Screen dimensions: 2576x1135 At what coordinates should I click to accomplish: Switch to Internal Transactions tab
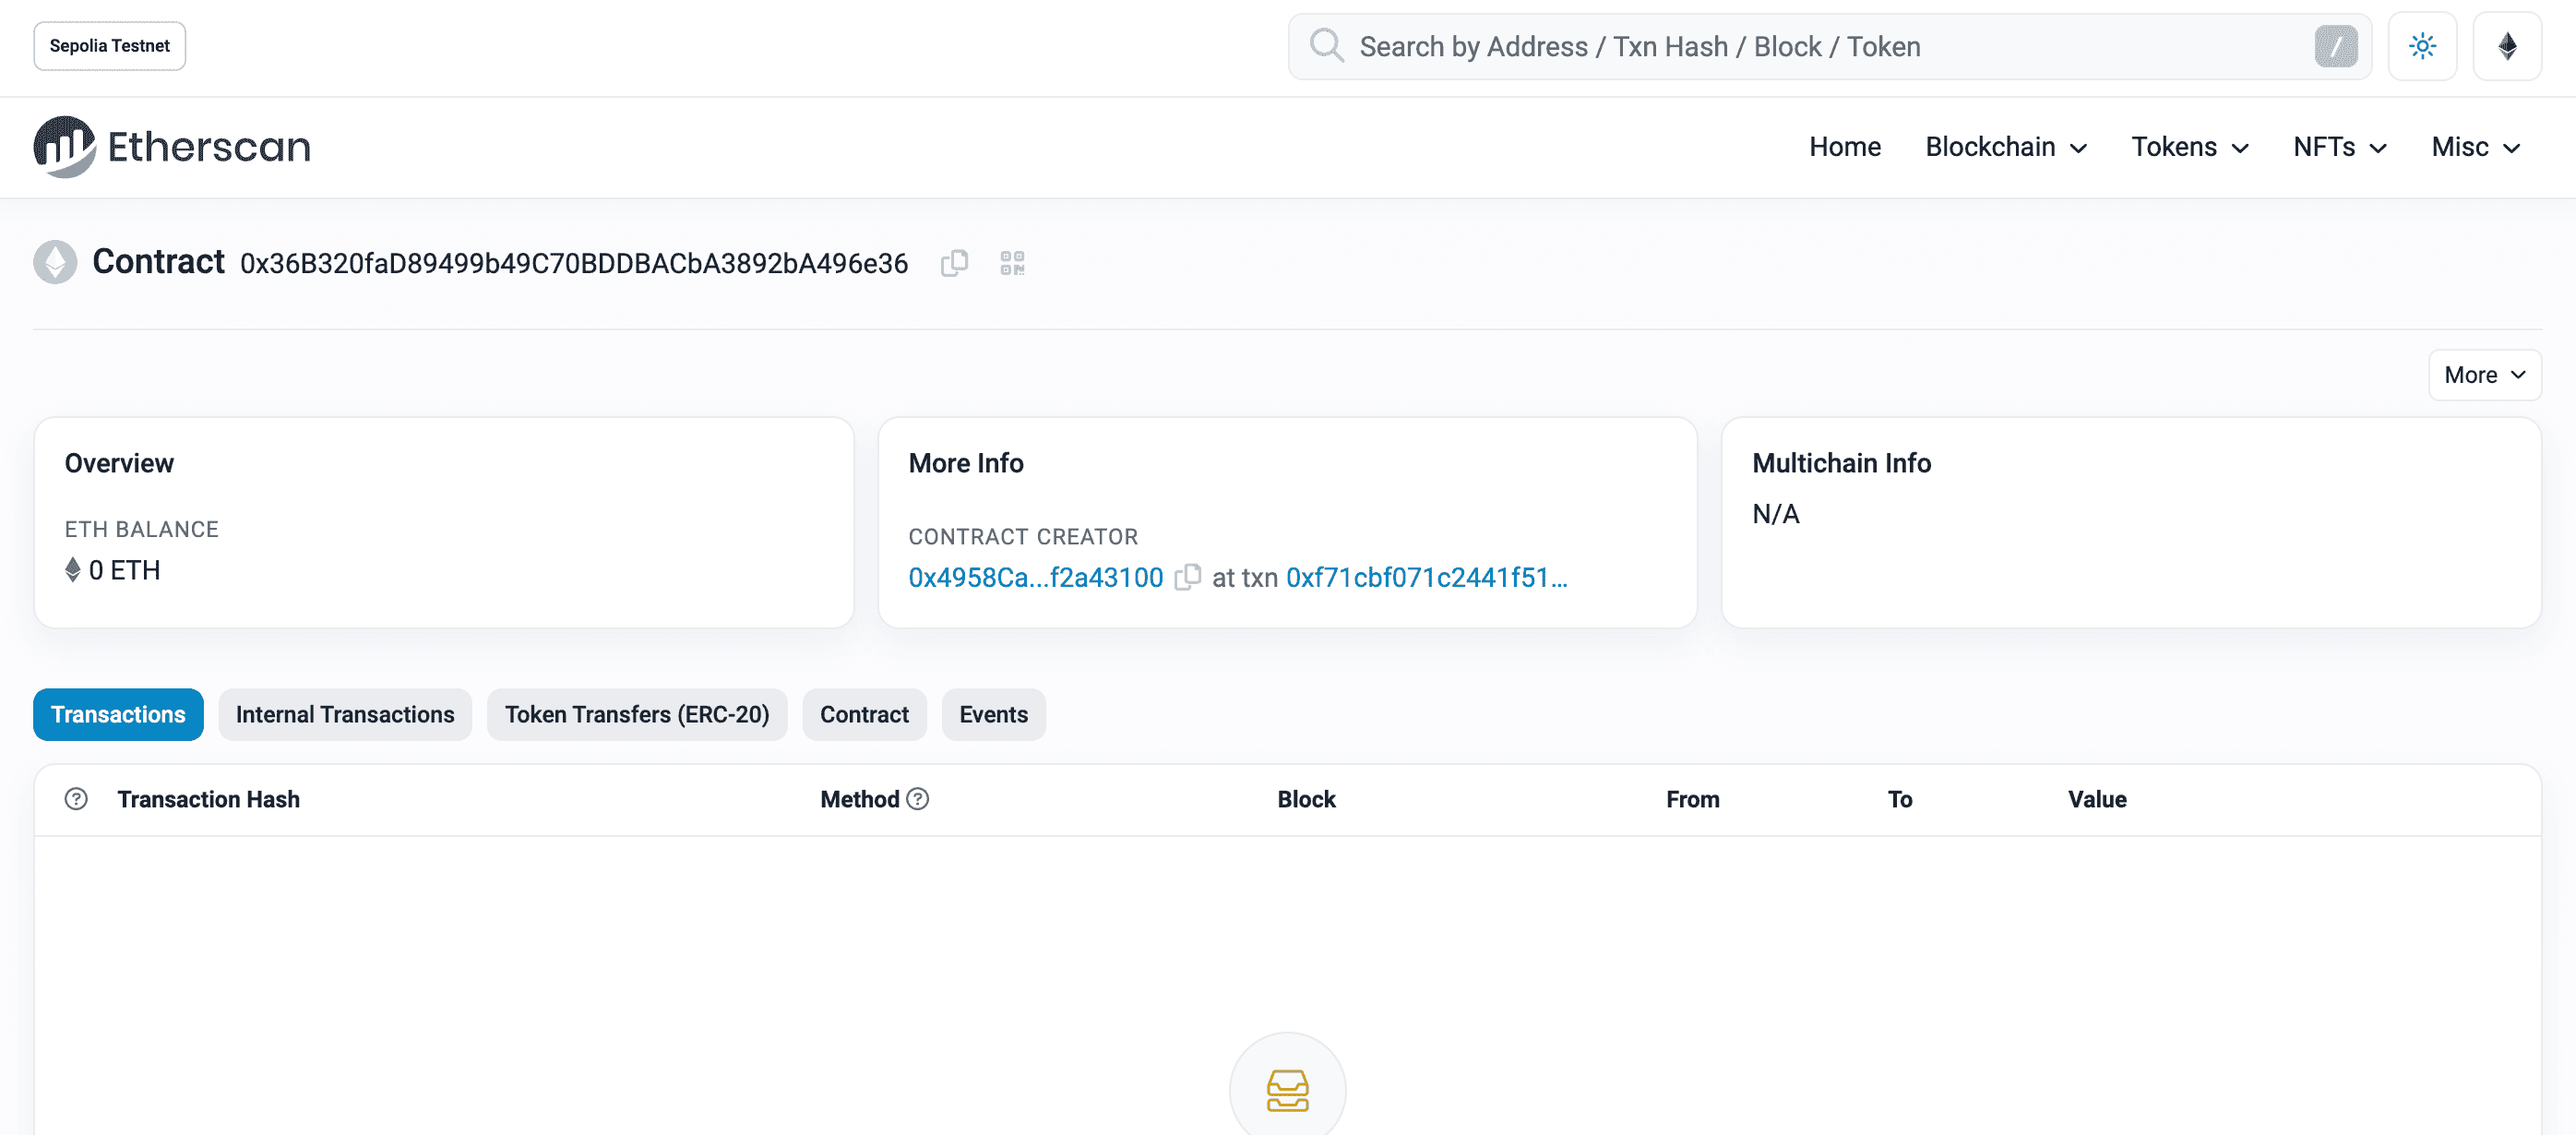(x=345, y=714)
